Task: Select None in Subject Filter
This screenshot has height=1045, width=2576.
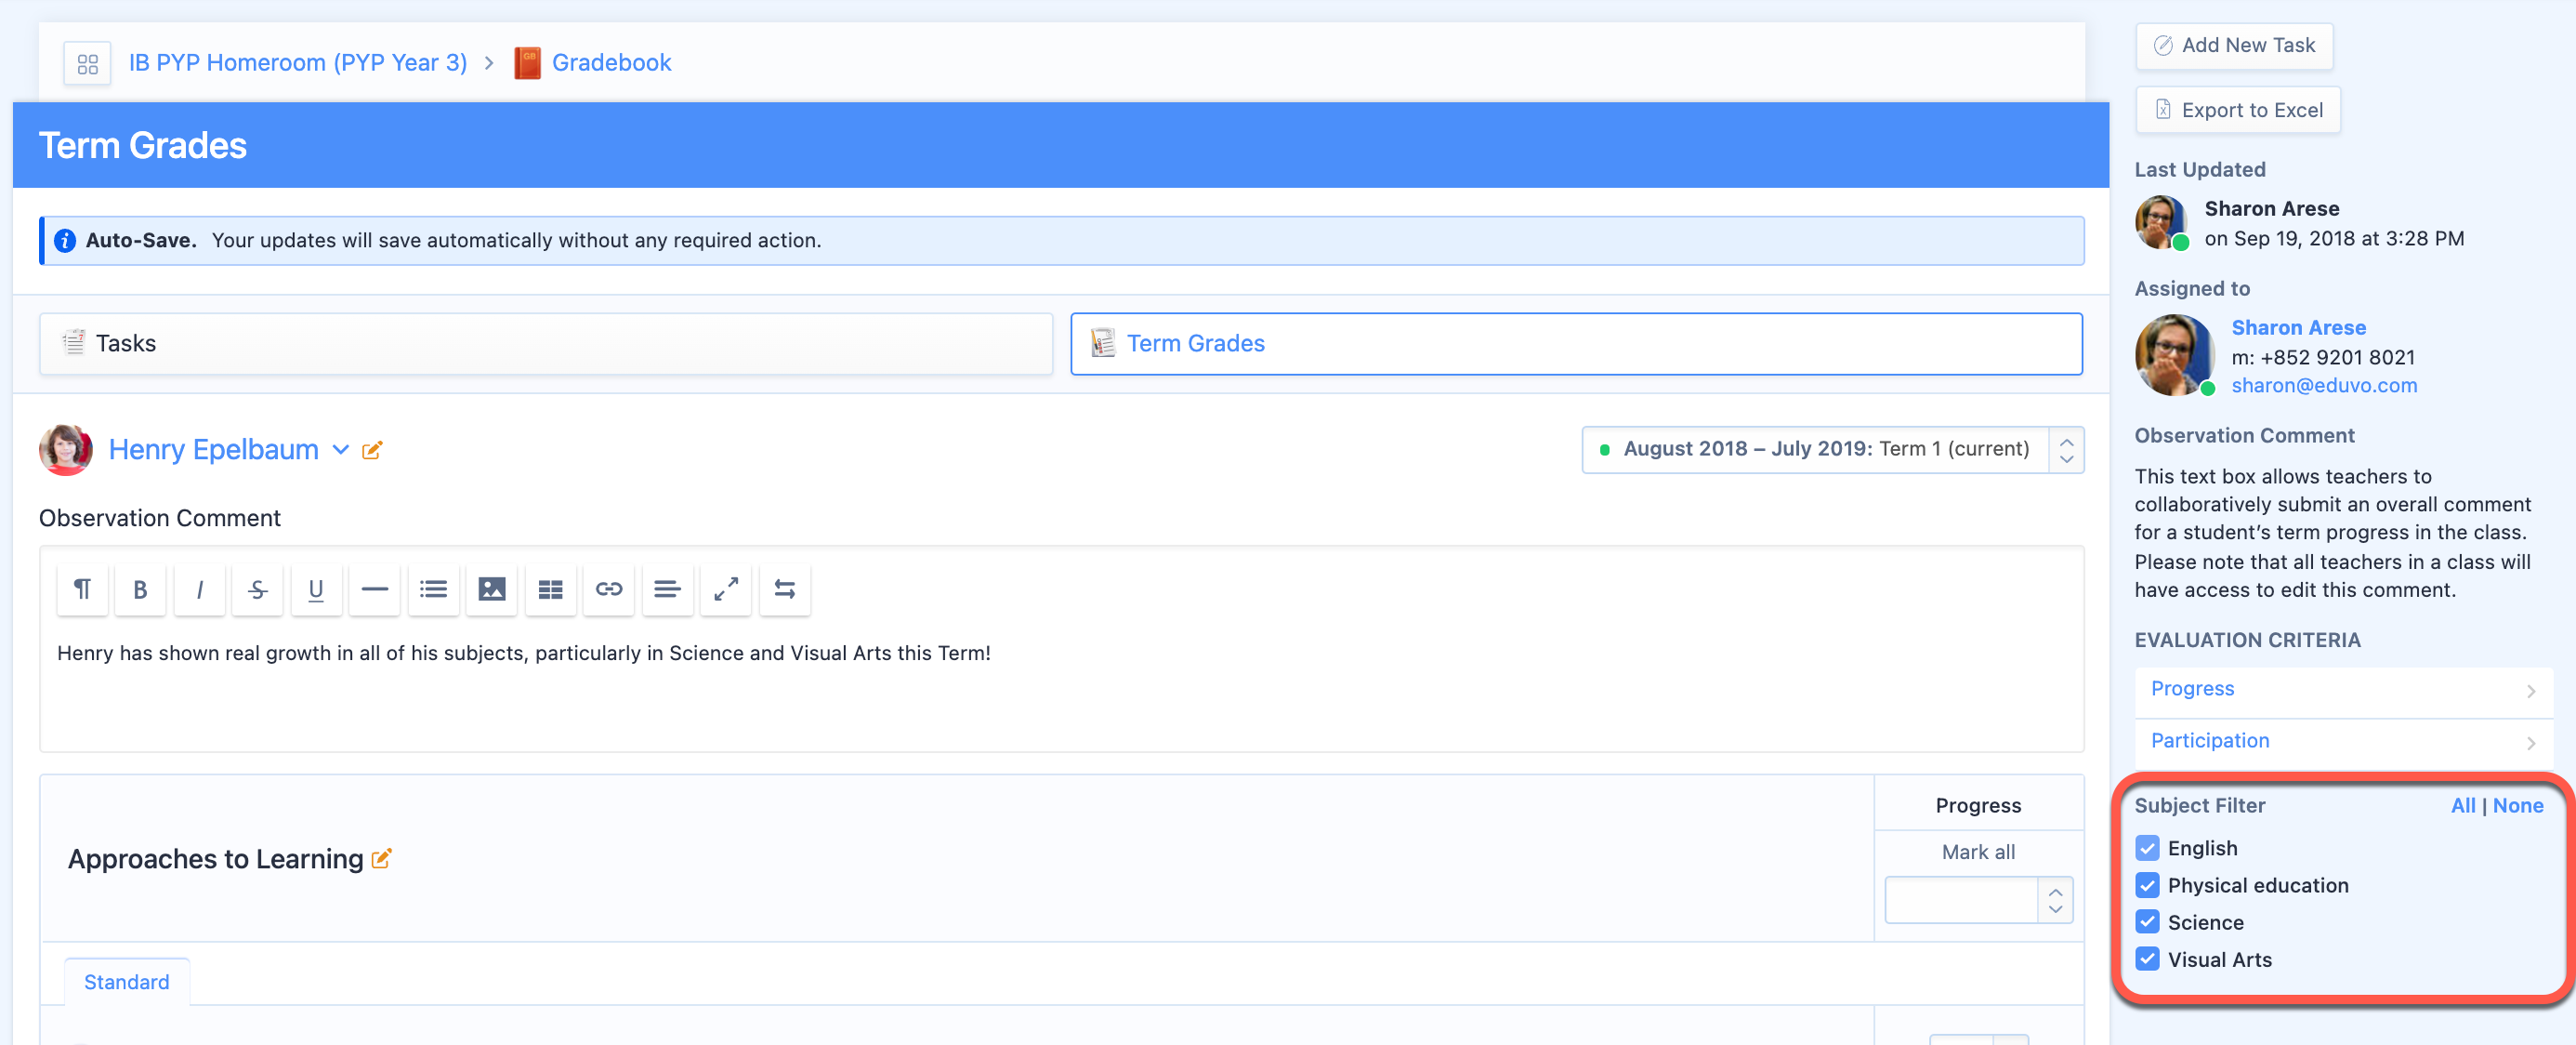Action: point(2517,806)
